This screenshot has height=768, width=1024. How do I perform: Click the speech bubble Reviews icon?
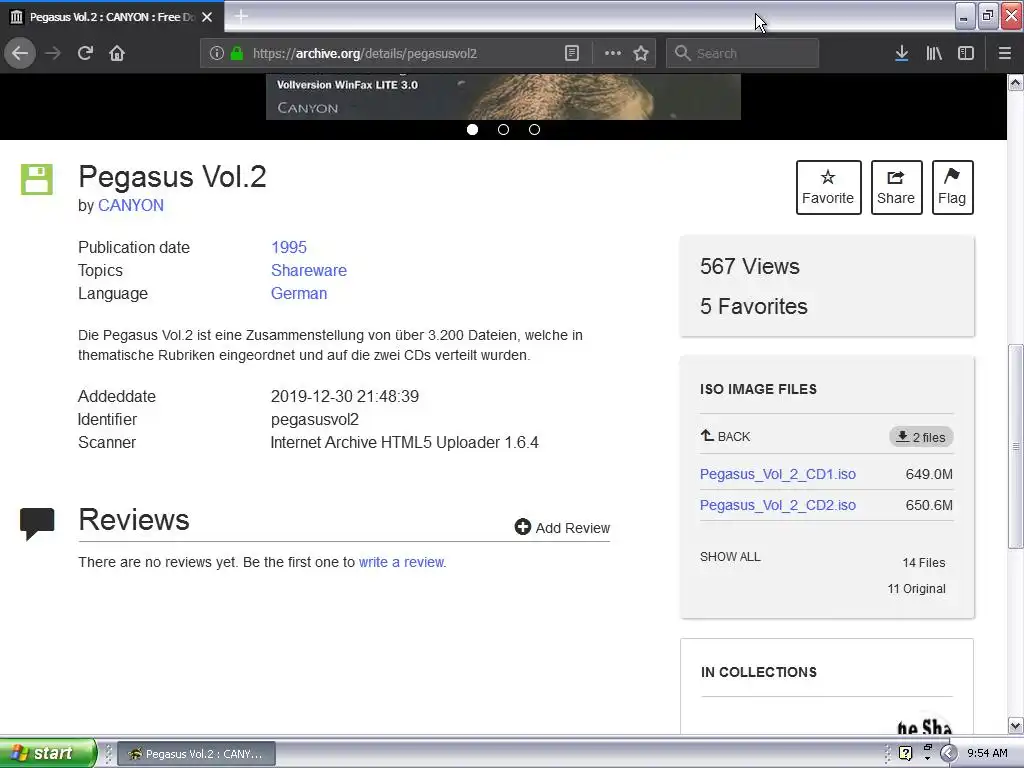37,523
